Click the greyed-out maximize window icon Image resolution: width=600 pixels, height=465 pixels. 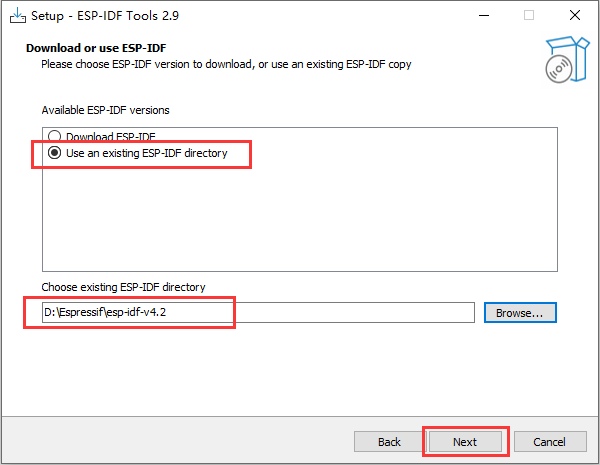(x=529, y=15)
